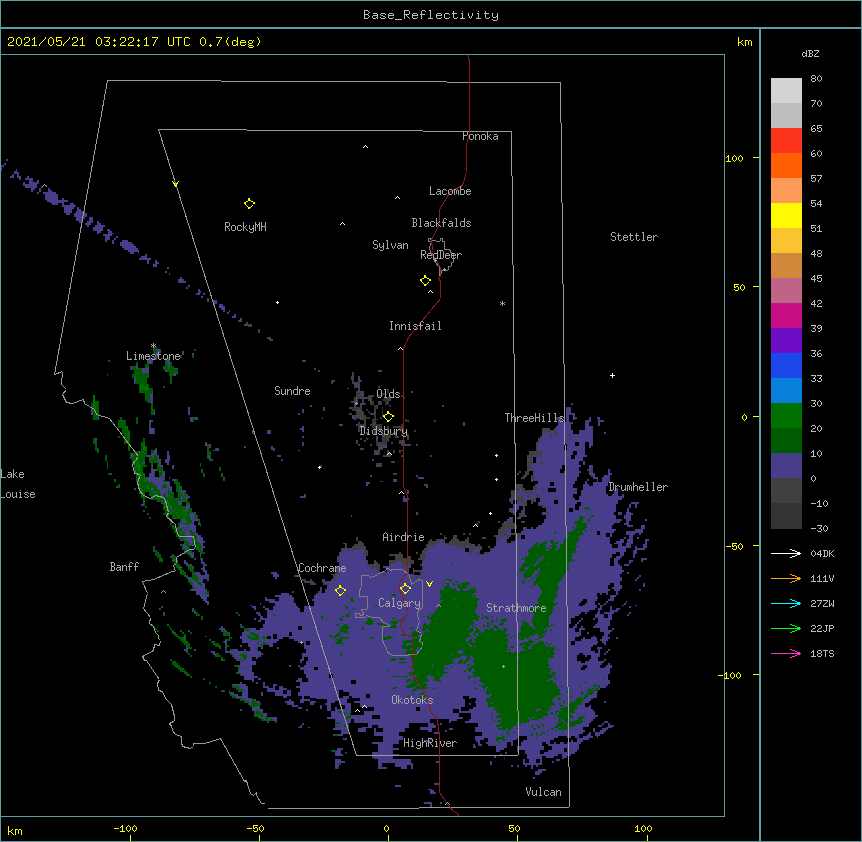The image size is (862, 842).
Task: Click the Banff town label
Action: pyautogui.click(x=124, y=567)
